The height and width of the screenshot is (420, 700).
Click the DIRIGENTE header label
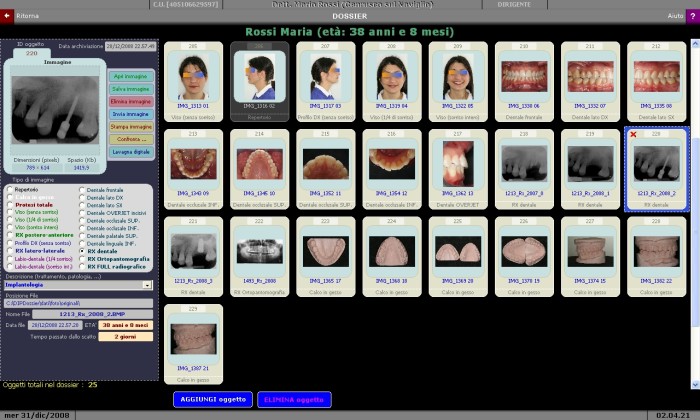(514, 4)
